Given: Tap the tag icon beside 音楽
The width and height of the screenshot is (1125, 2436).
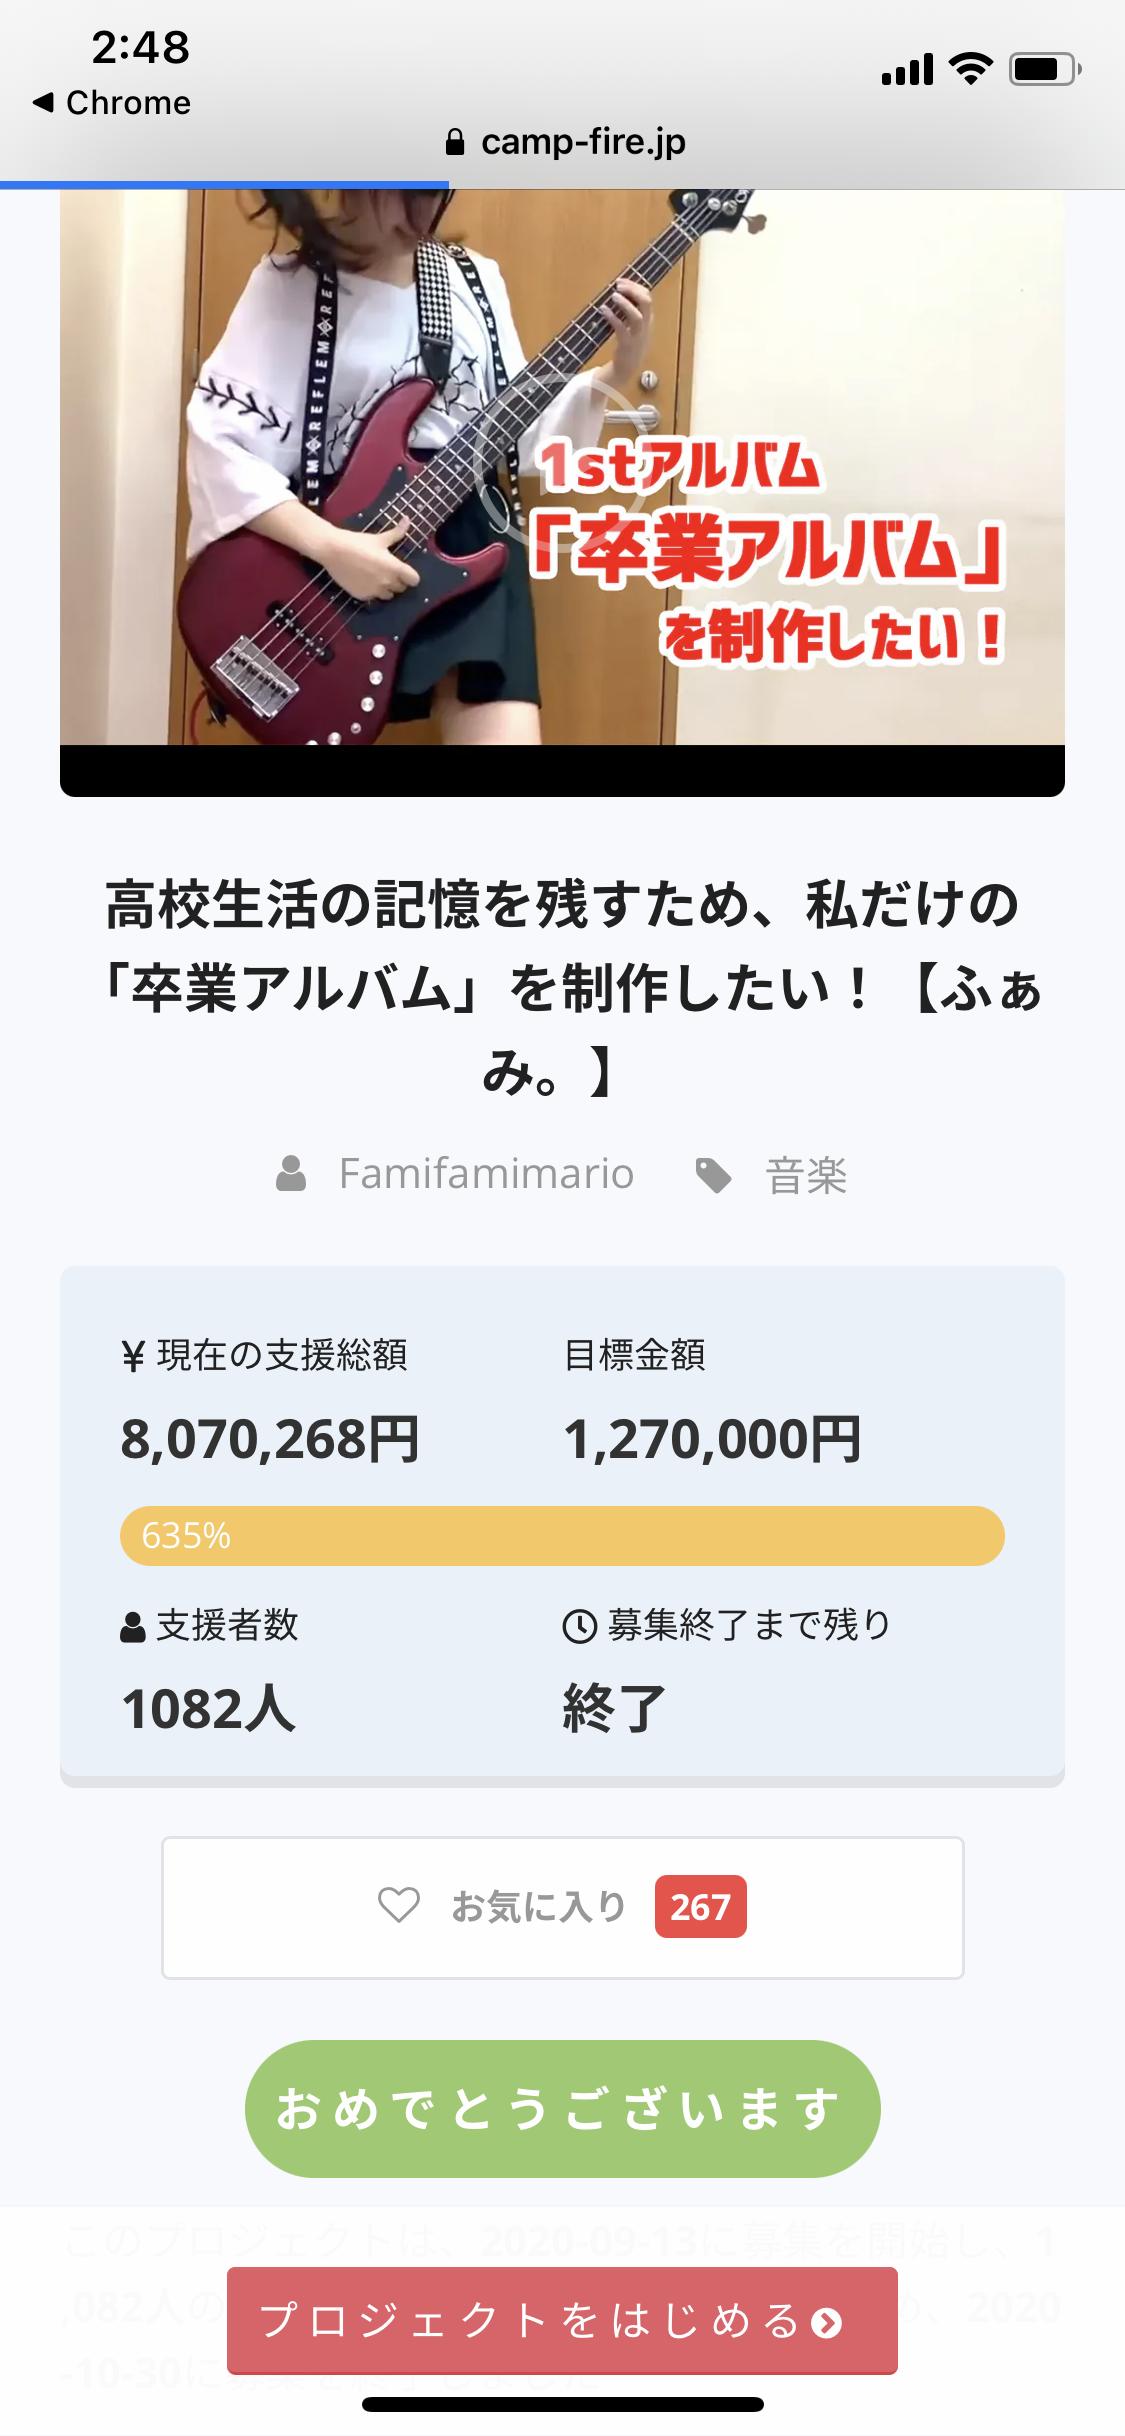Looking at the screenshot, I should click(x=713, y=1176).
